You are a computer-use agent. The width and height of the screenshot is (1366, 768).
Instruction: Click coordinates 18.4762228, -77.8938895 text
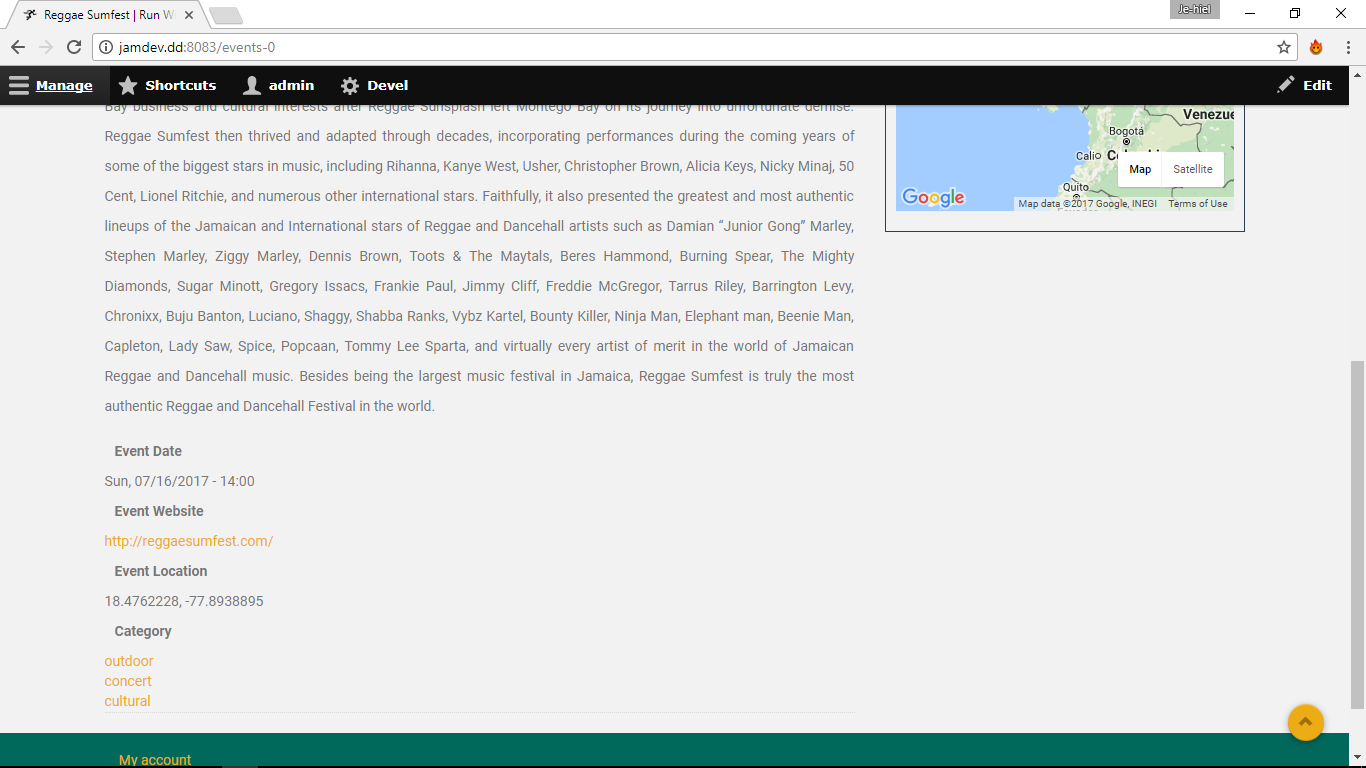coord(184,601)
